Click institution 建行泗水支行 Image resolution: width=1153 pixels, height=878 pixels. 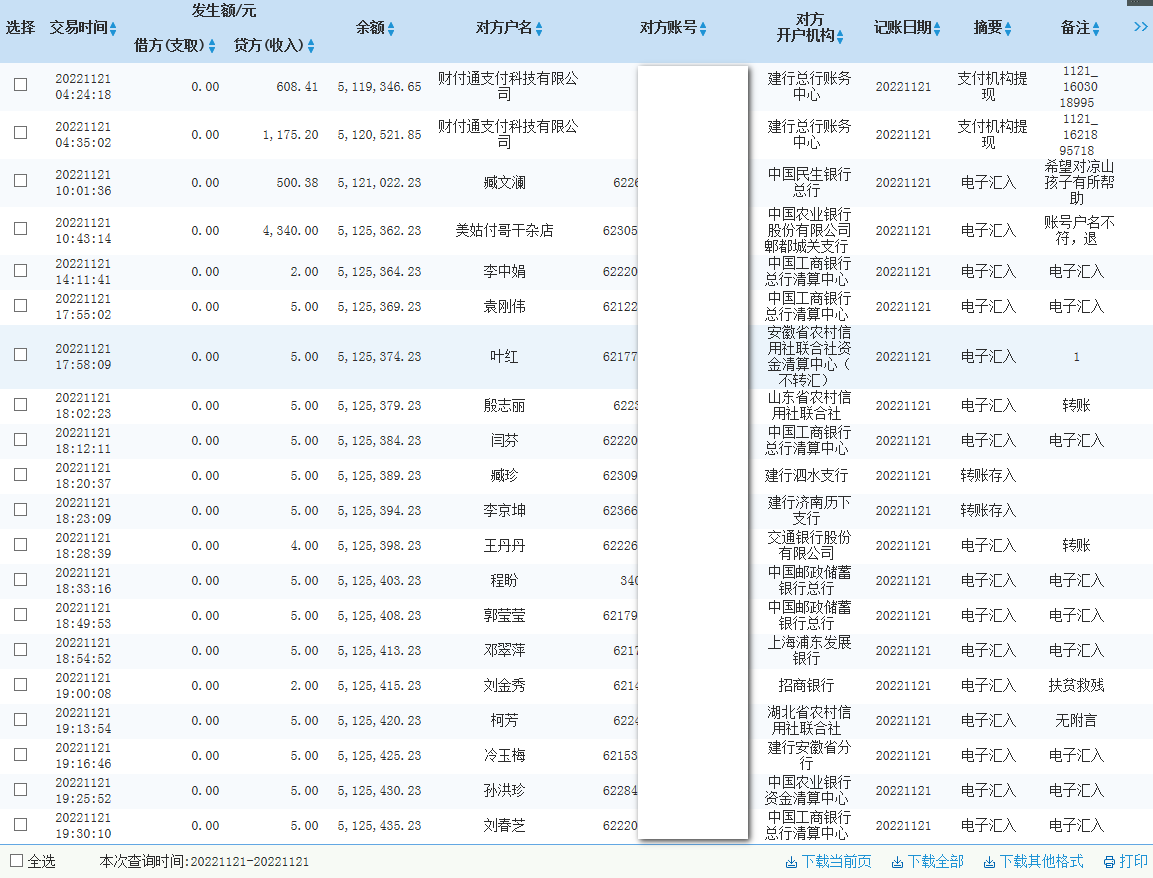click(806, 476)
